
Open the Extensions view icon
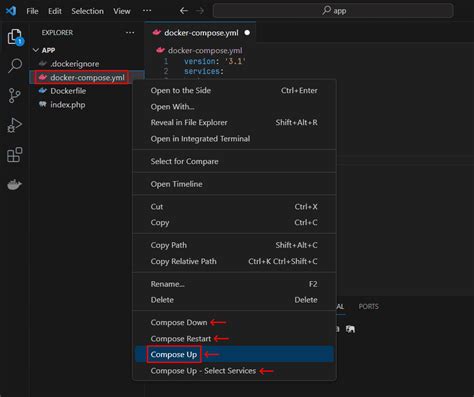pos(15,155)
